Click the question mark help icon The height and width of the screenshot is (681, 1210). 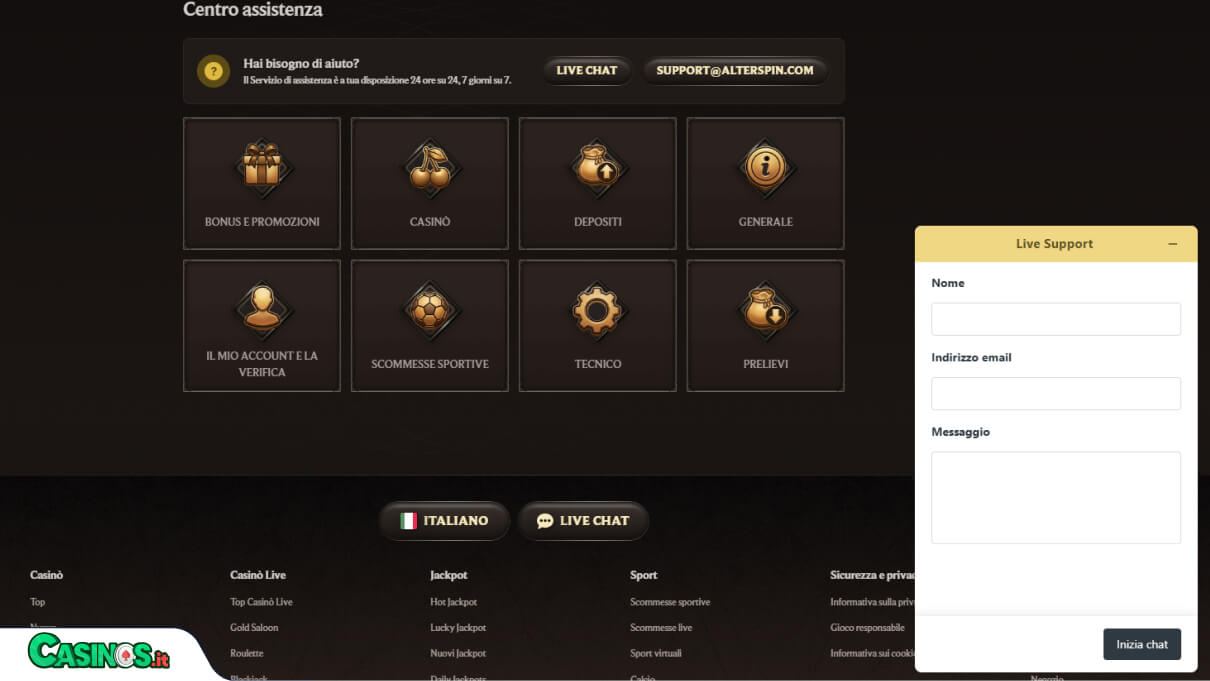point(213,71)
